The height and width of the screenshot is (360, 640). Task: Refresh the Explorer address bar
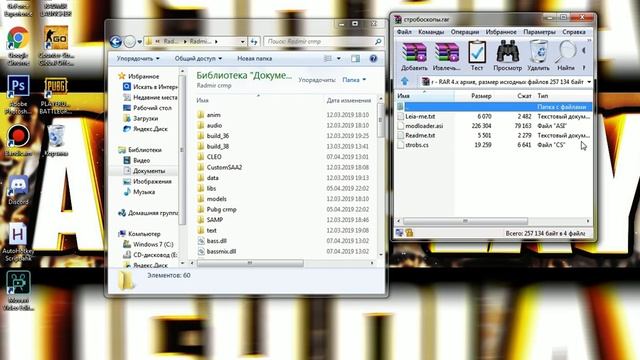[x=254, y=41]
